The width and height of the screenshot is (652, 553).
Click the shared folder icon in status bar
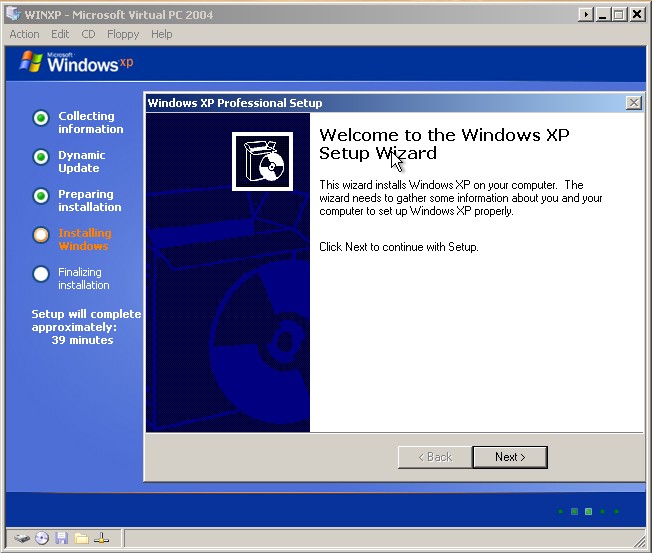(82, 538)
